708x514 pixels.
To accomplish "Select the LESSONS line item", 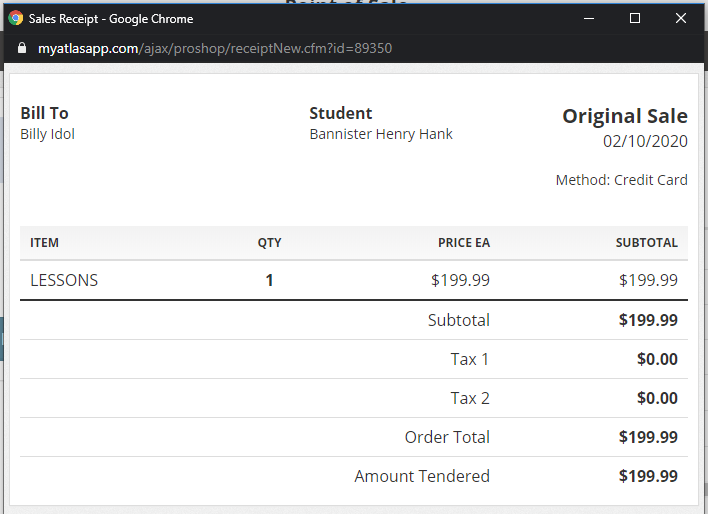I will pyautogui.click(x=64, y=280).
